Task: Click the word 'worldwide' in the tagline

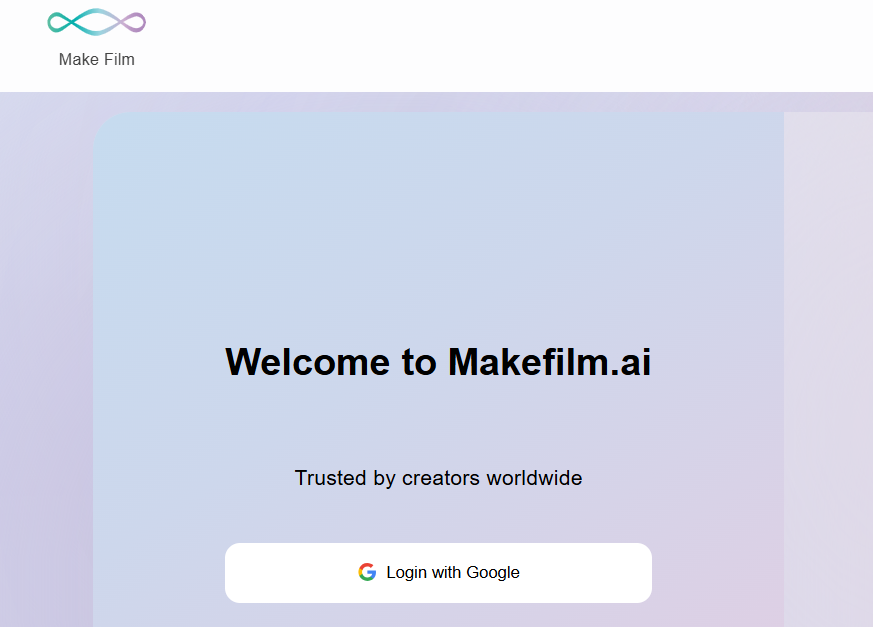Action: pos(534,478)
